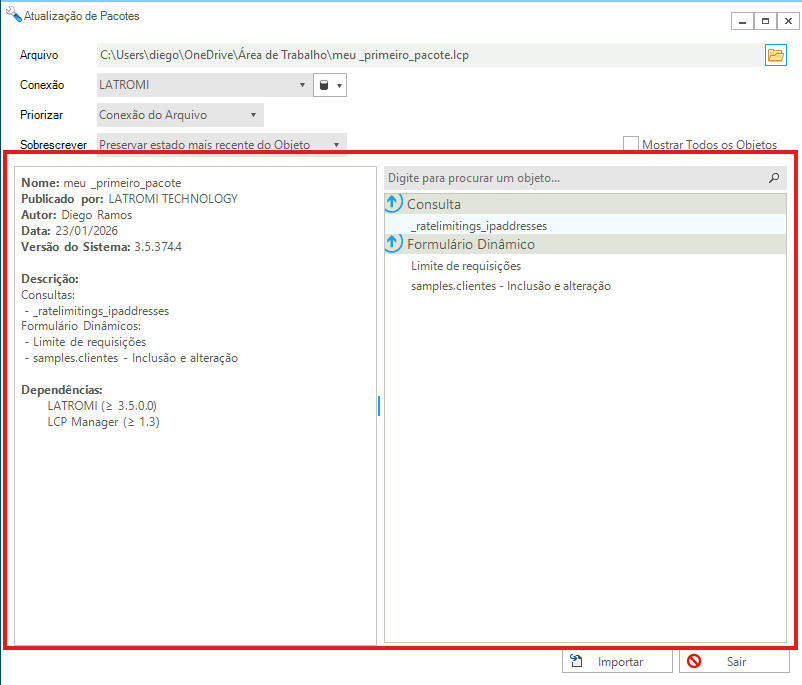Click the Sair button

point(735,662)
